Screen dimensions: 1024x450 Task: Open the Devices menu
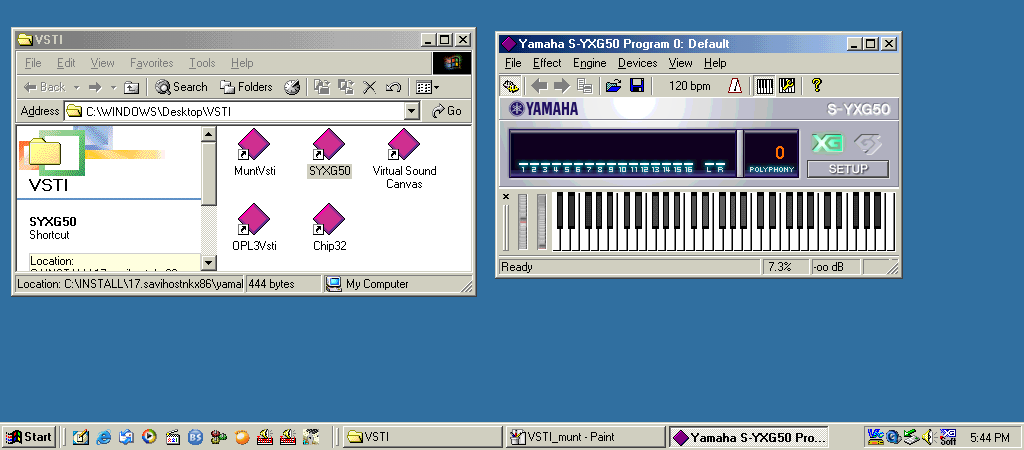(637, 63)
